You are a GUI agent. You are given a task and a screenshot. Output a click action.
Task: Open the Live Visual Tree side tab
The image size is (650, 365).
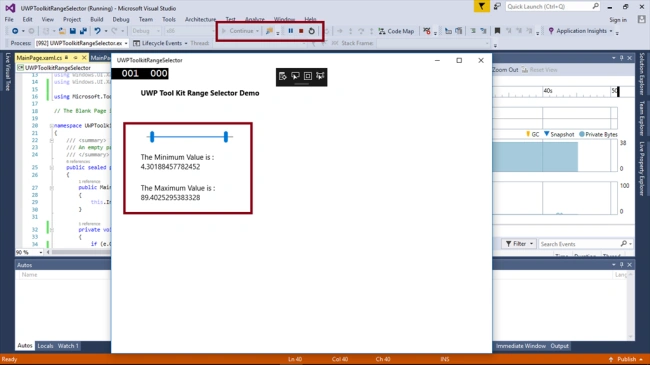(7, 72)
